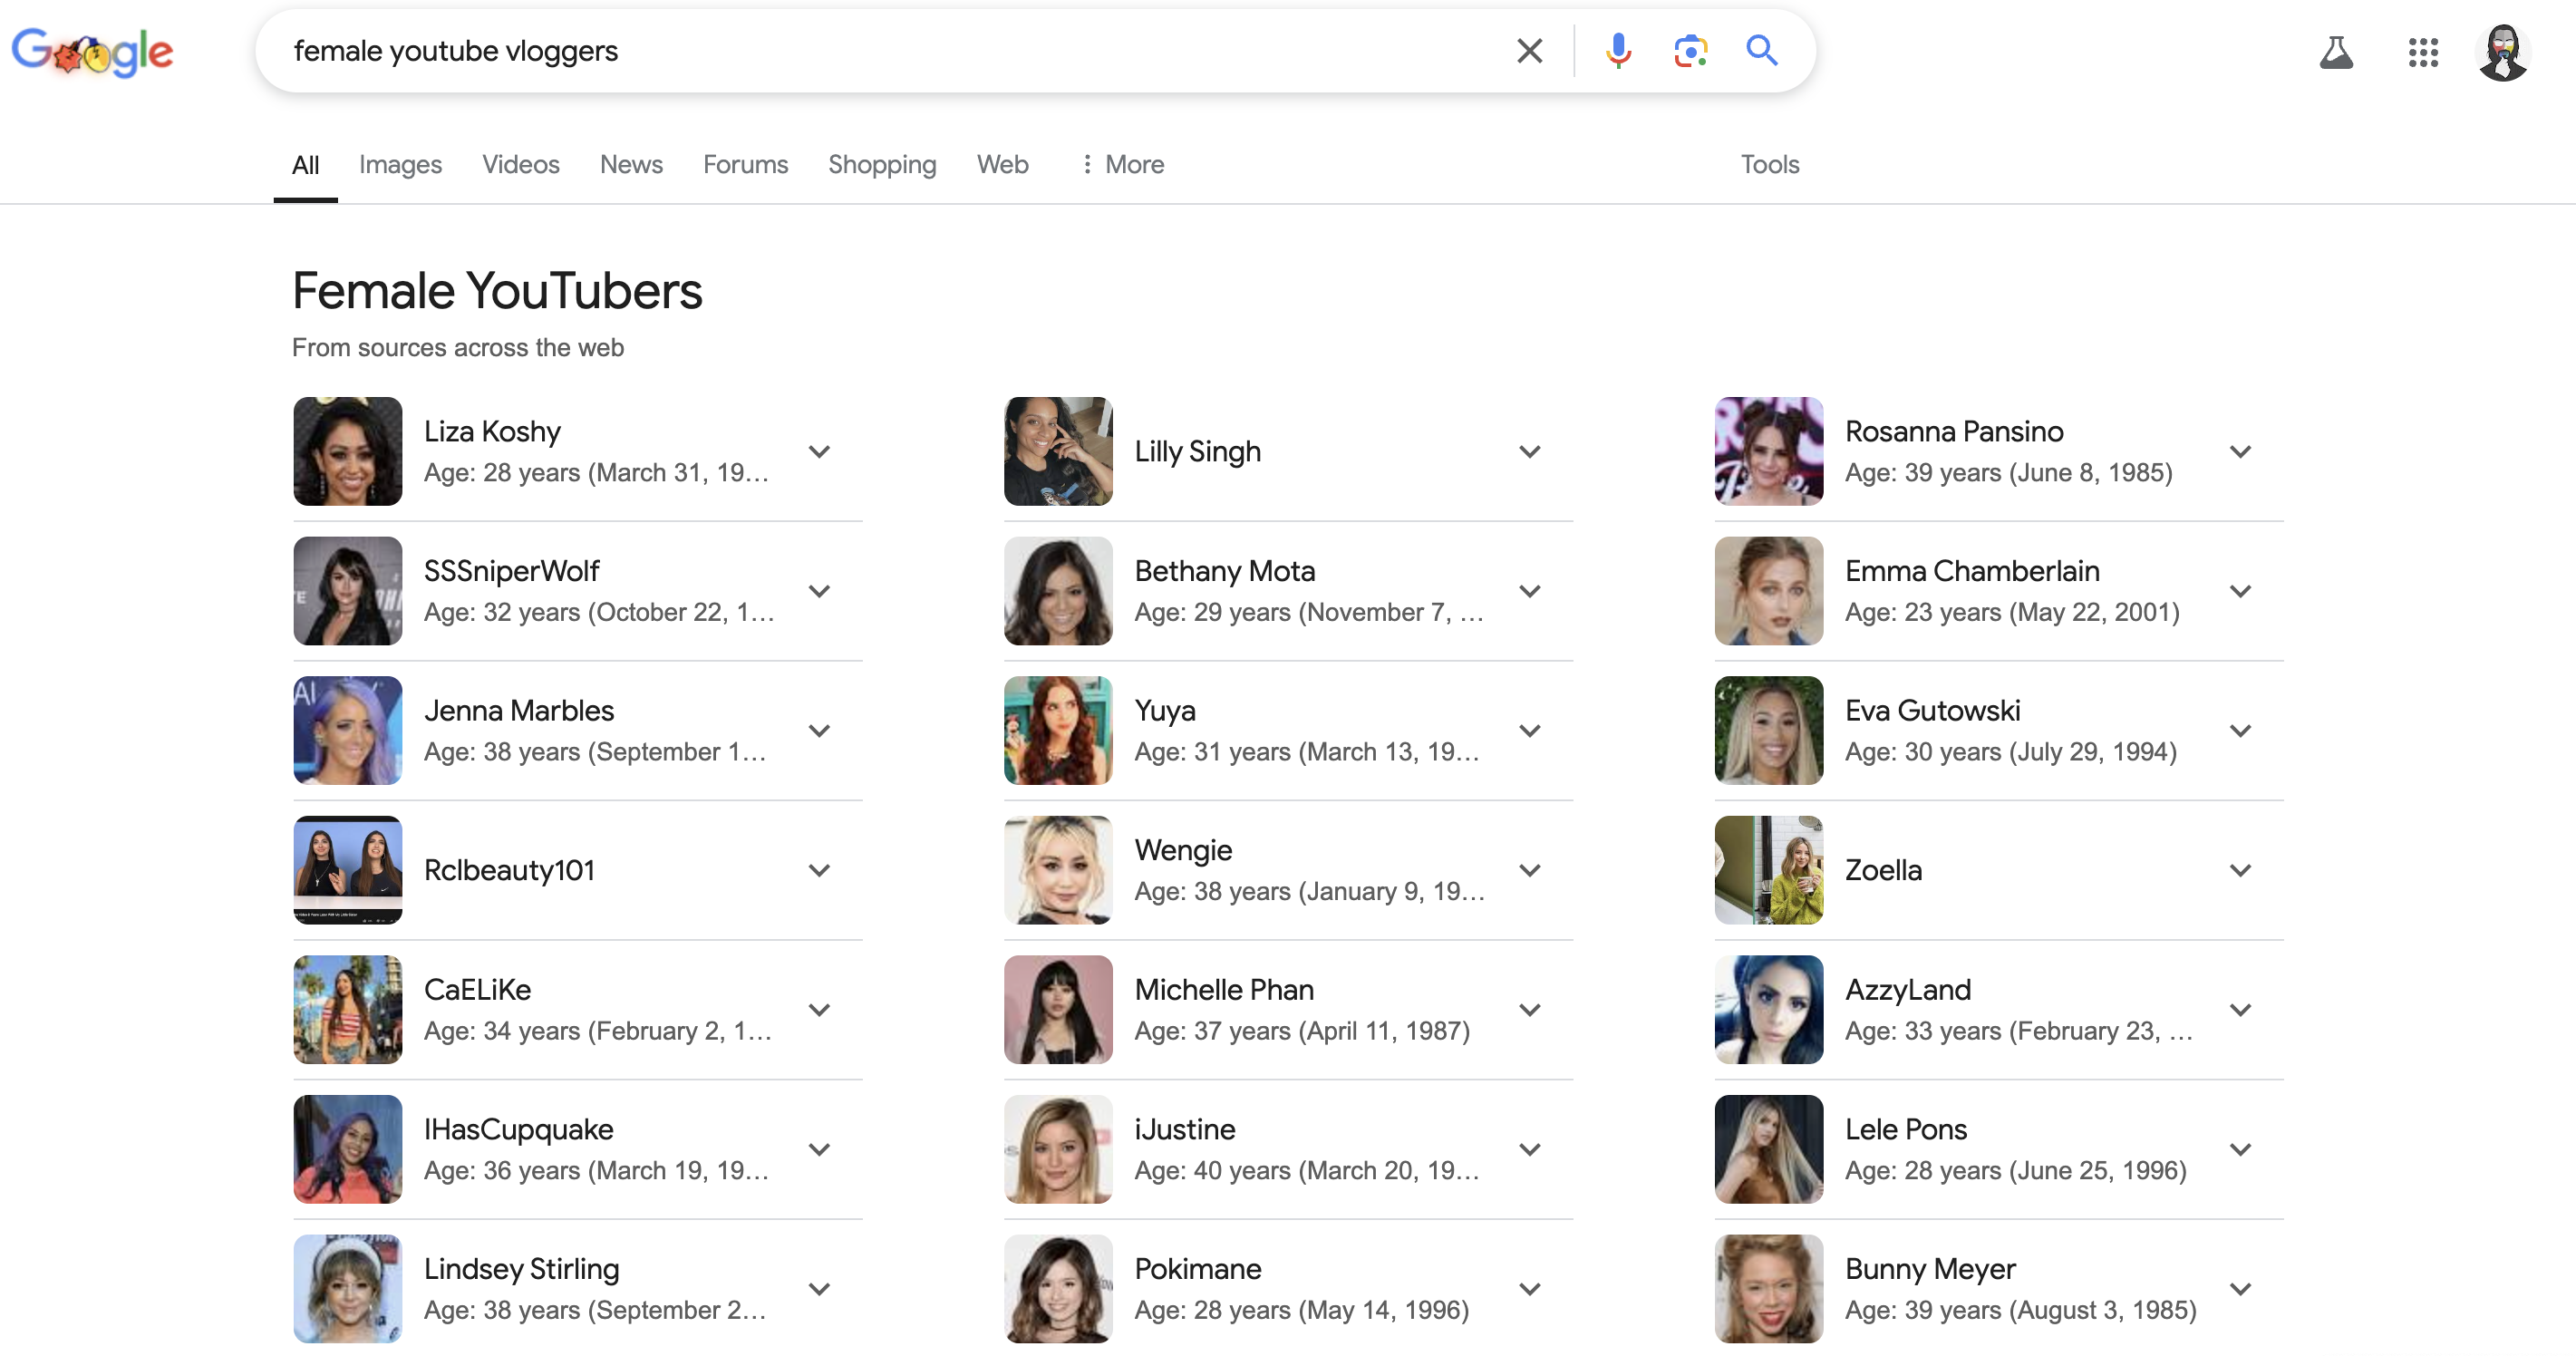This screenshot has width=2576, height=1356.
Task: Click inside the search text field
Action: (880, 51)
